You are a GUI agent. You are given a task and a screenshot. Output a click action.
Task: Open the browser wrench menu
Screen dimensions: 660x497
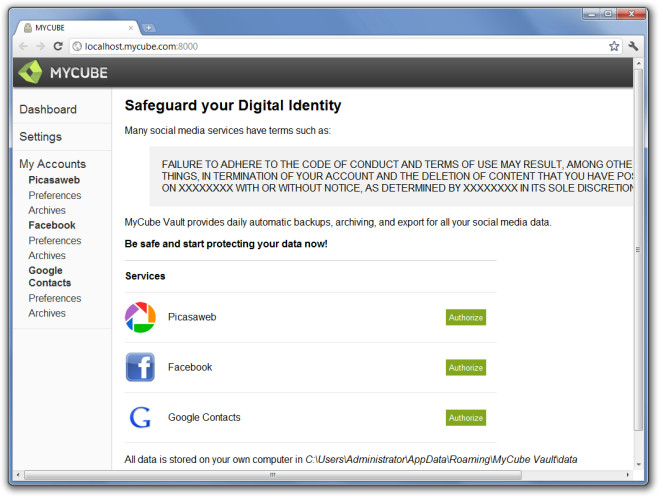(633, 46)
